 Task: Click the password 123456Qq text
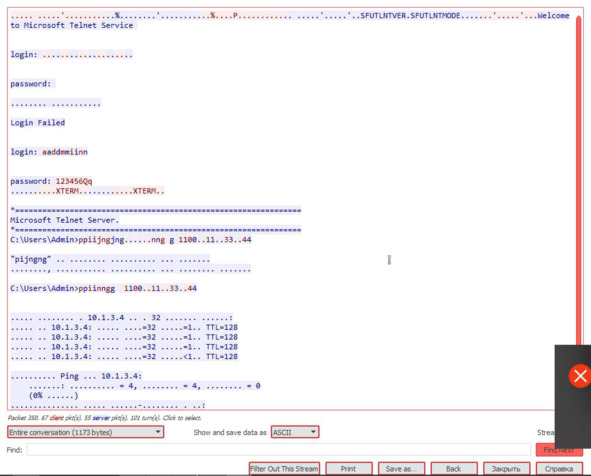pyautogui.click(x=51, y=181)
